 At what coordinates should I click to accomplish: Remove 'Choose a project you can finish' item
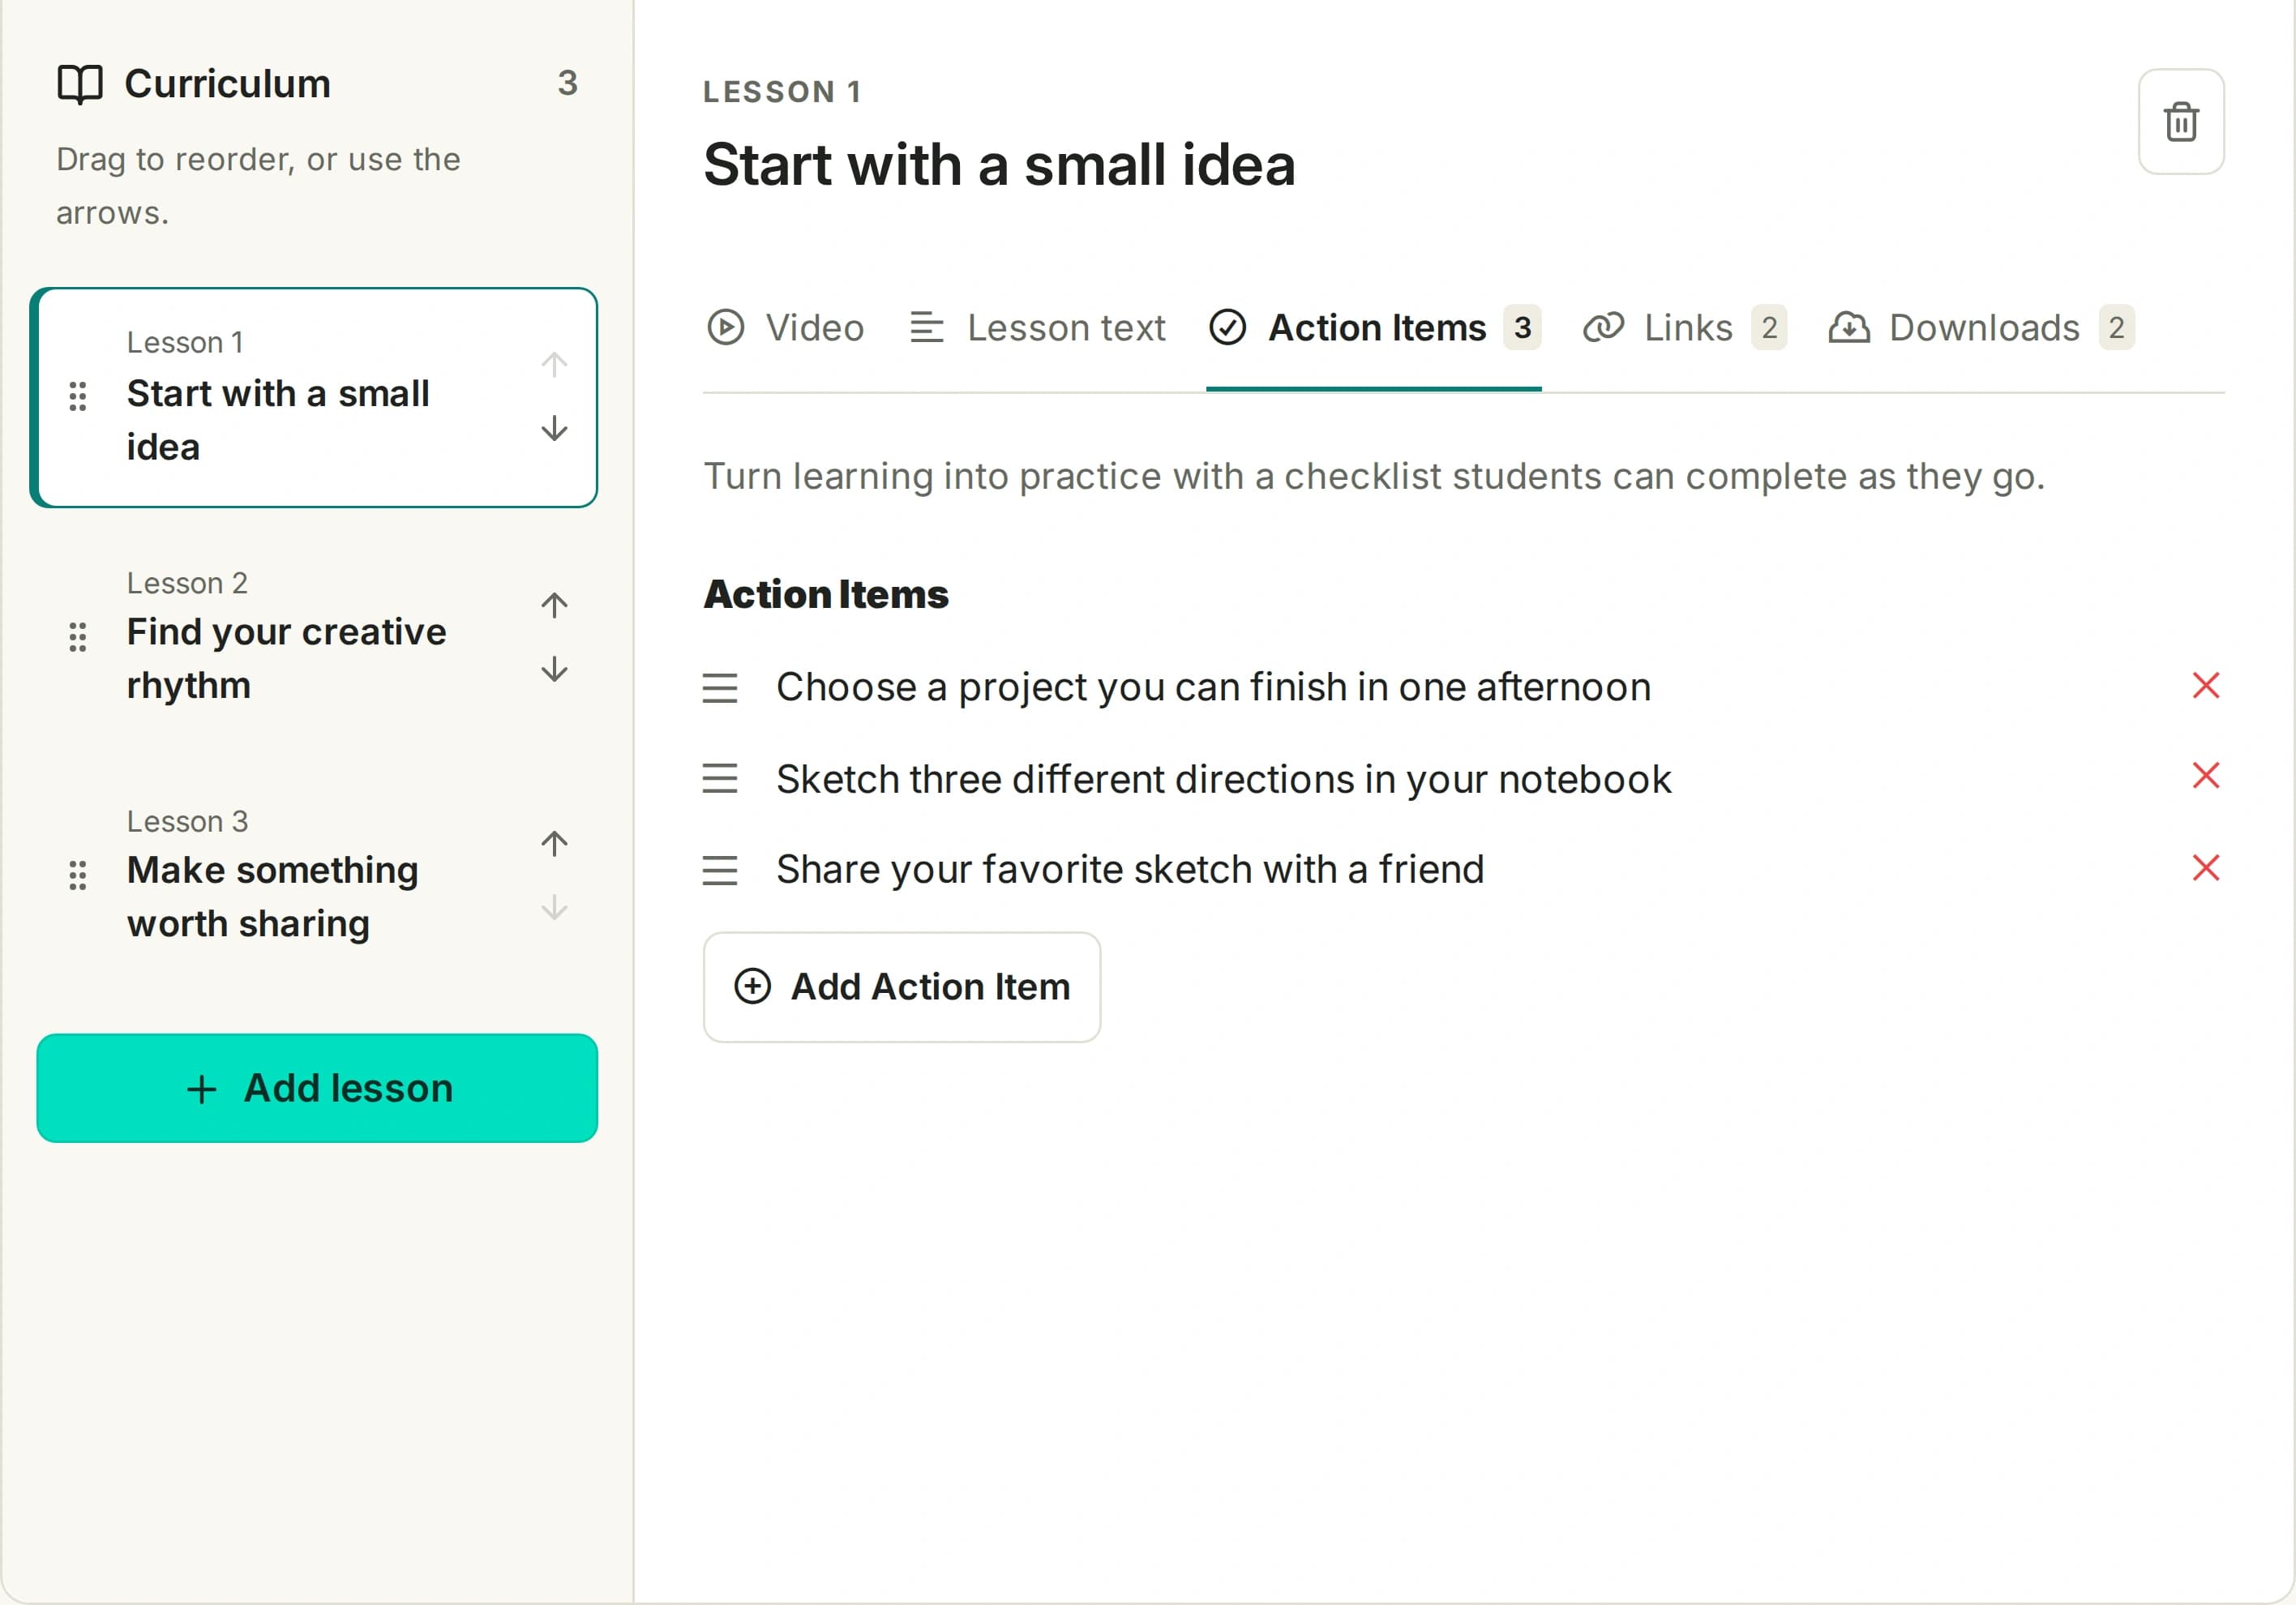[x=2206, y=686]
